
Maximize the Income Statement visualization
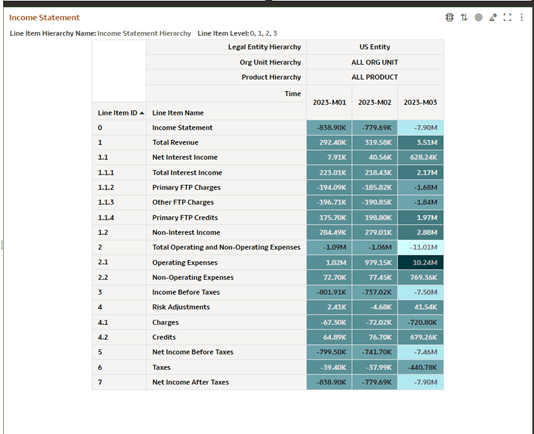[x=507, y=17]
